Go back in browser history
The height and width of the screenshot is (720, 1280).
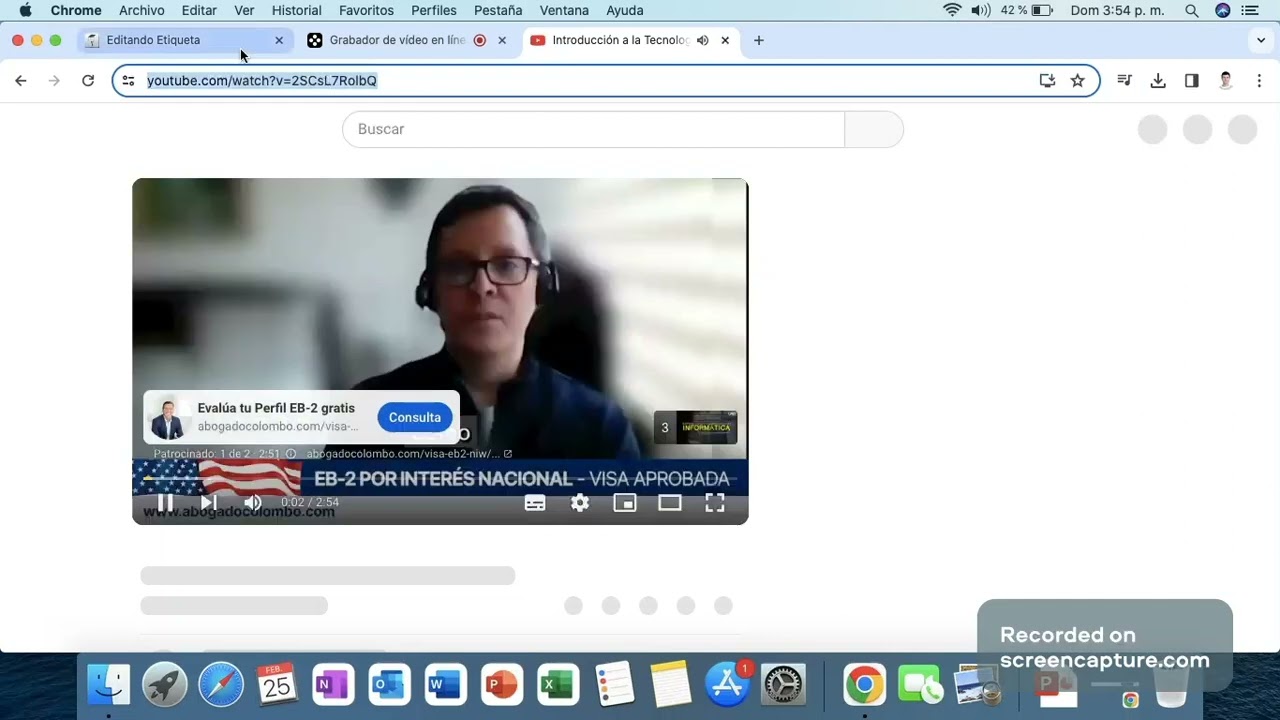21,81
